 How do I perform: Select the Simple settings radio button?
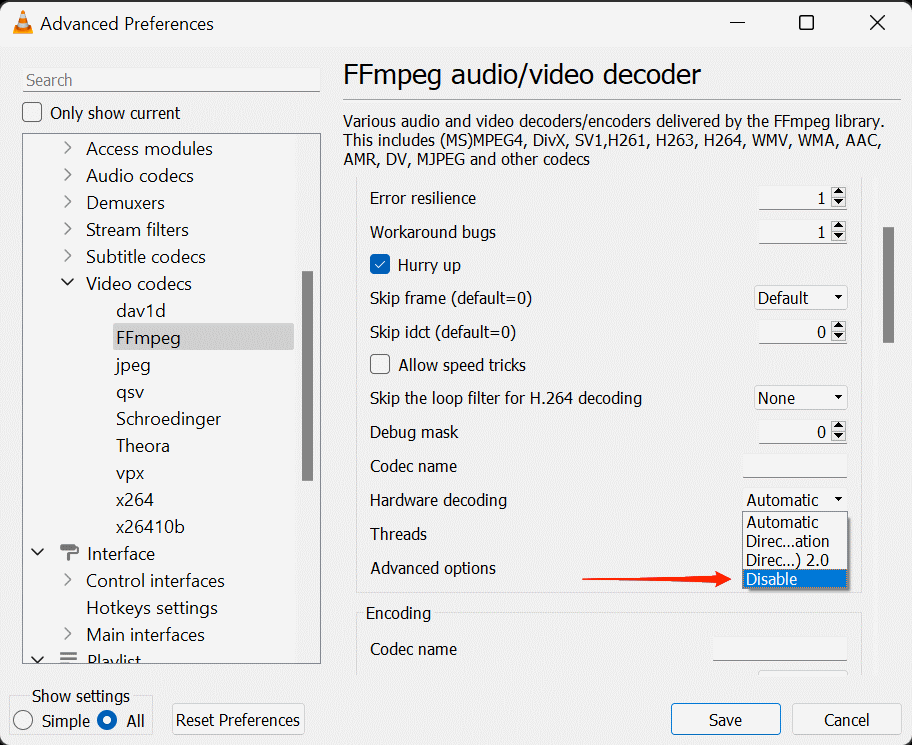23,720
